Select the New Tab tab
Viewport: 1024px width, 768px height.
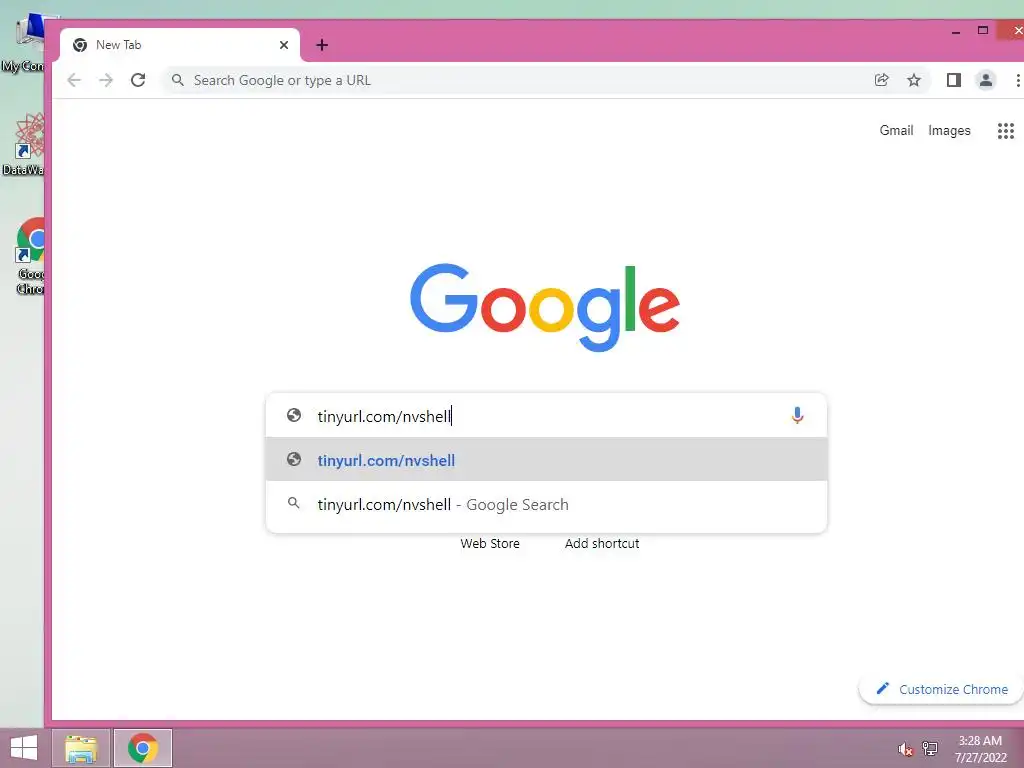(x=180, y=45)
